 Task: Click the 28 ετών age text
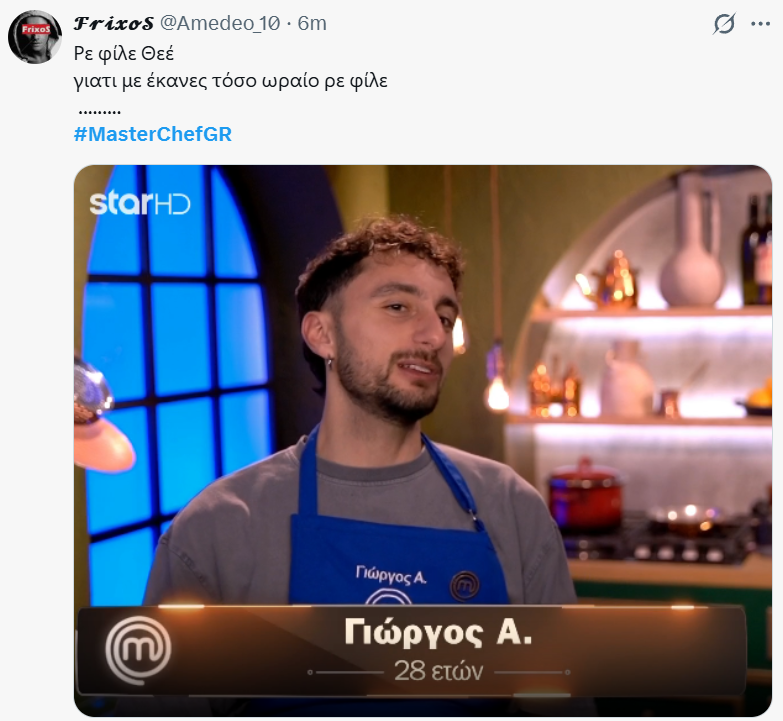[438, 672]
